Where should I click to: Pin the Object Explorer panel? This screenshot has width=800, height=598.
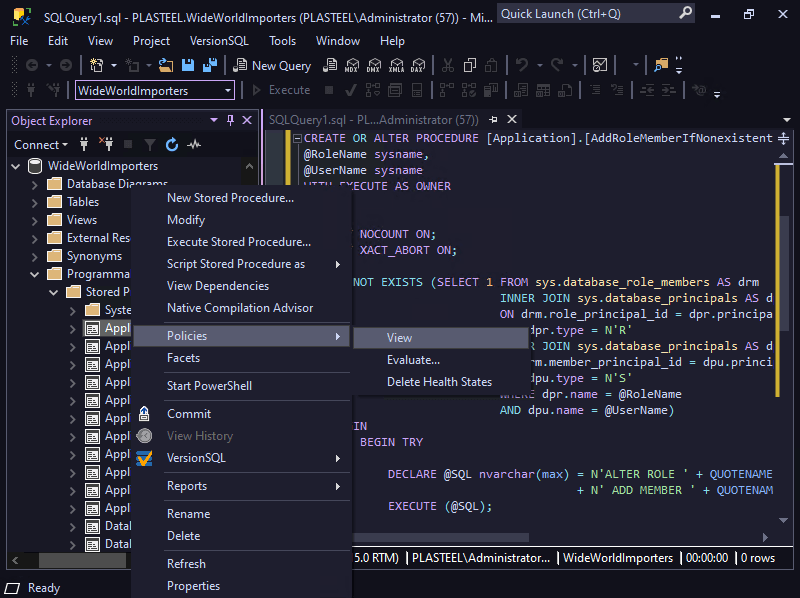point(230,120)
